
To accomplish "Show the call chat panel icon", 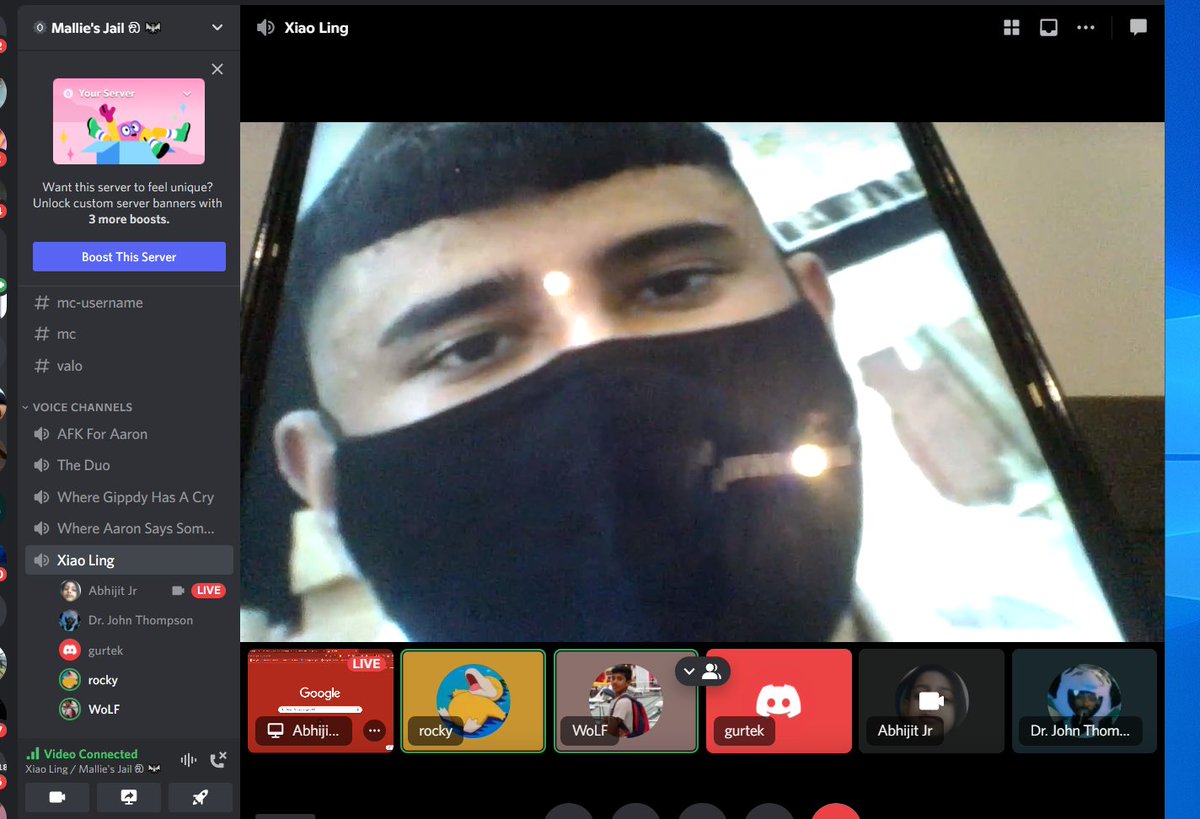I will (1138, 27).
